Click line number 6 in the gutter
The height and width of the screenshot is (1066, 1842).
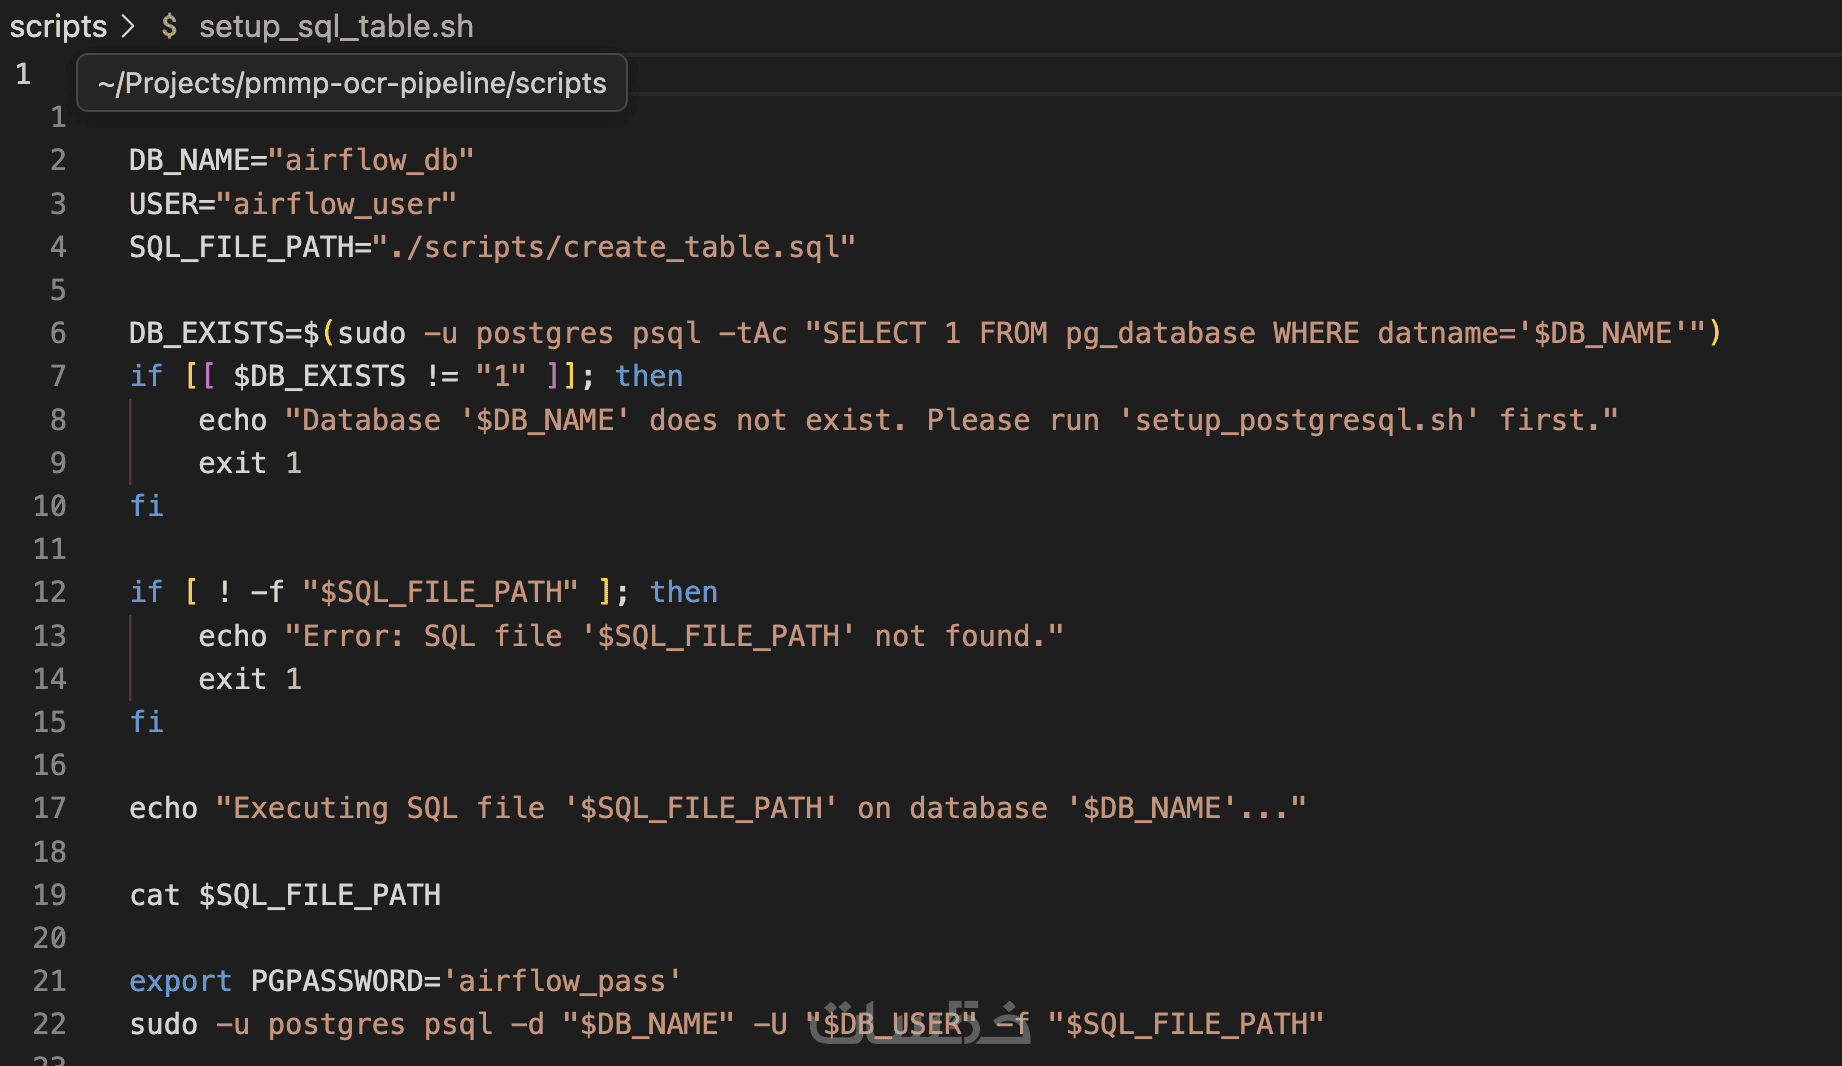point(58,333)
